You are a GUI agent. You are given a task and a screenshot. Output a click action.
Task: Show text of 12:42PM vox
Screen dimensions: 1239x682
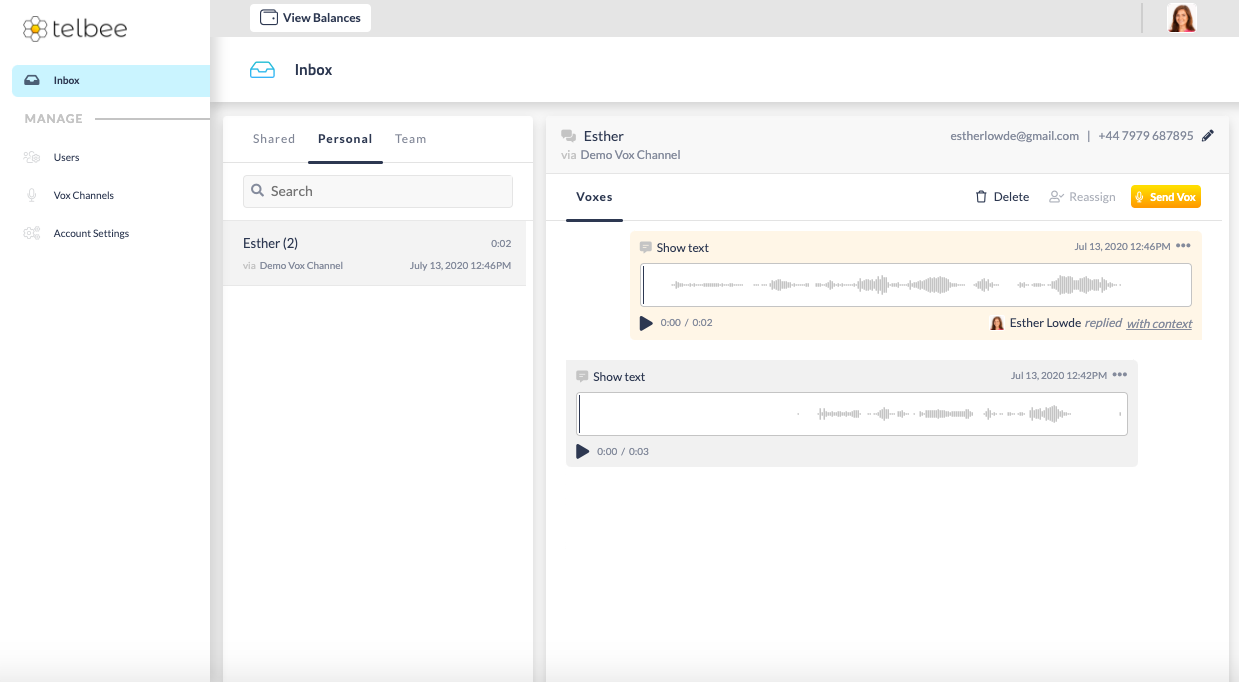618,377
